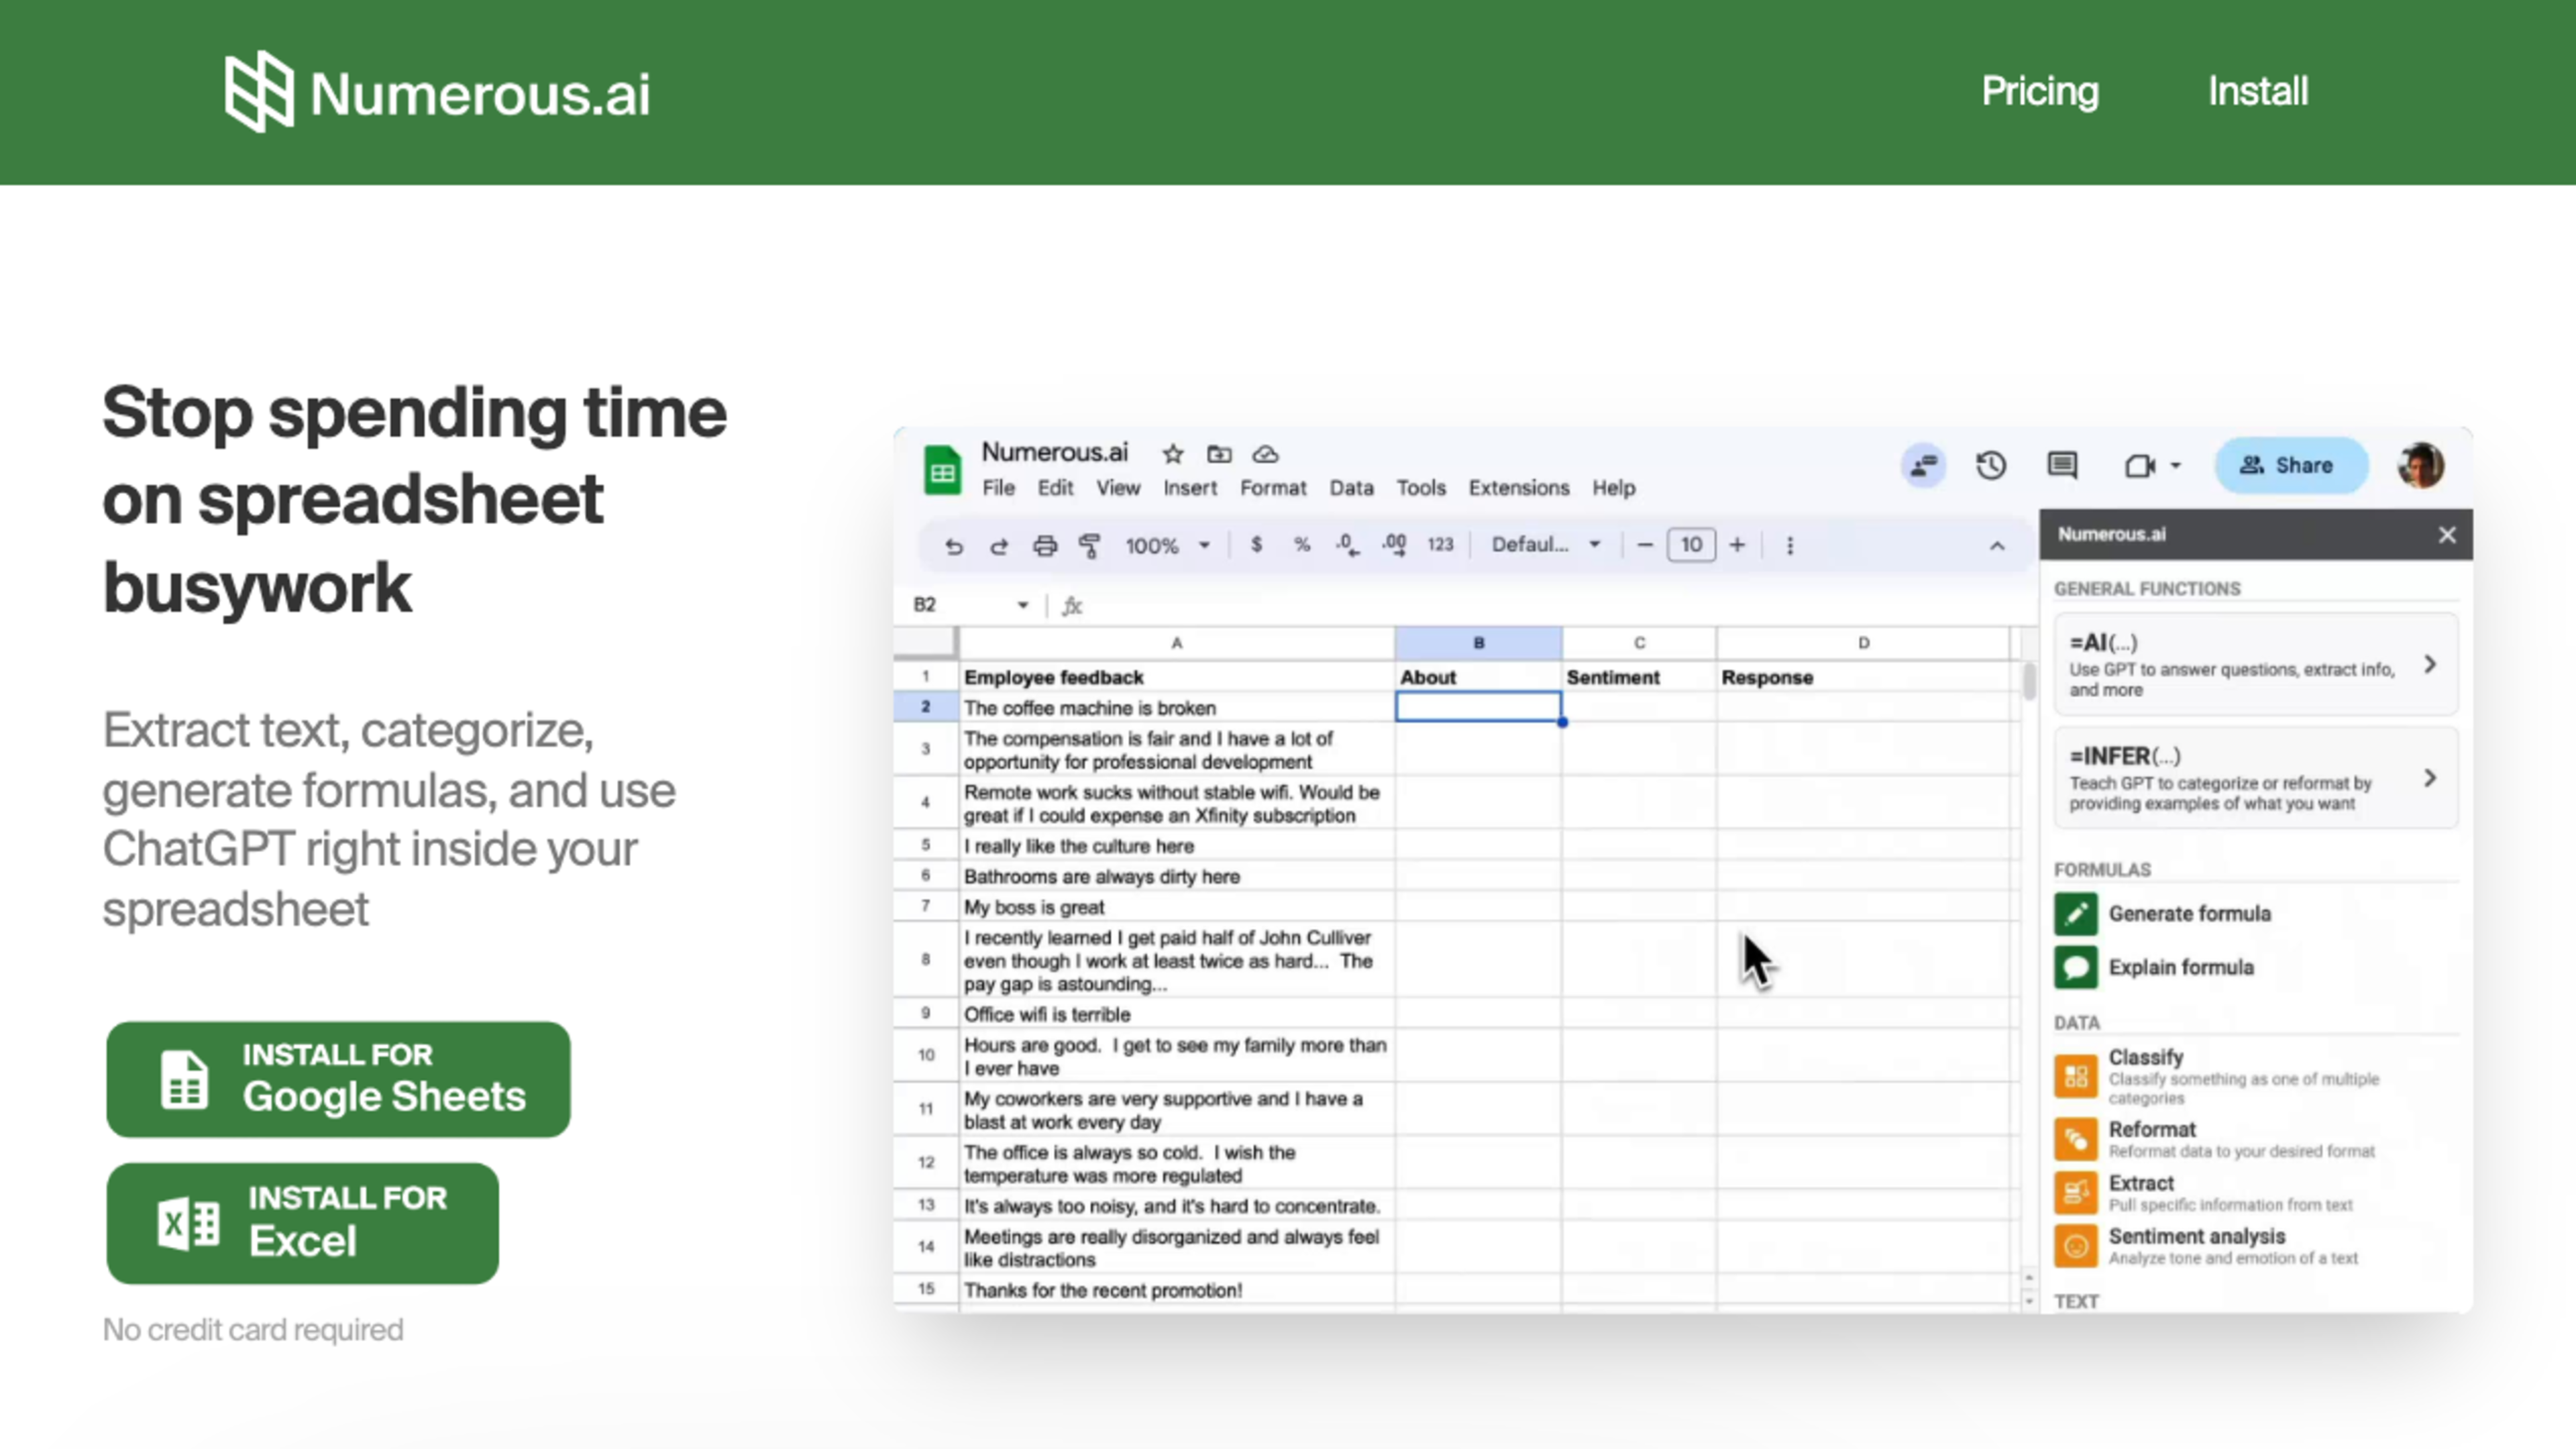Open version history clock icon

tap(1991, 466)
